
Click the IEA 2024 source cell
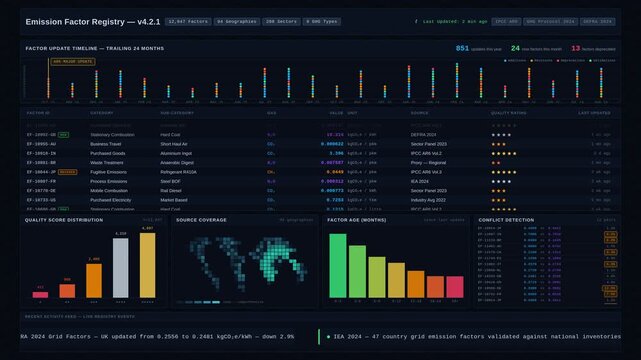420,181
